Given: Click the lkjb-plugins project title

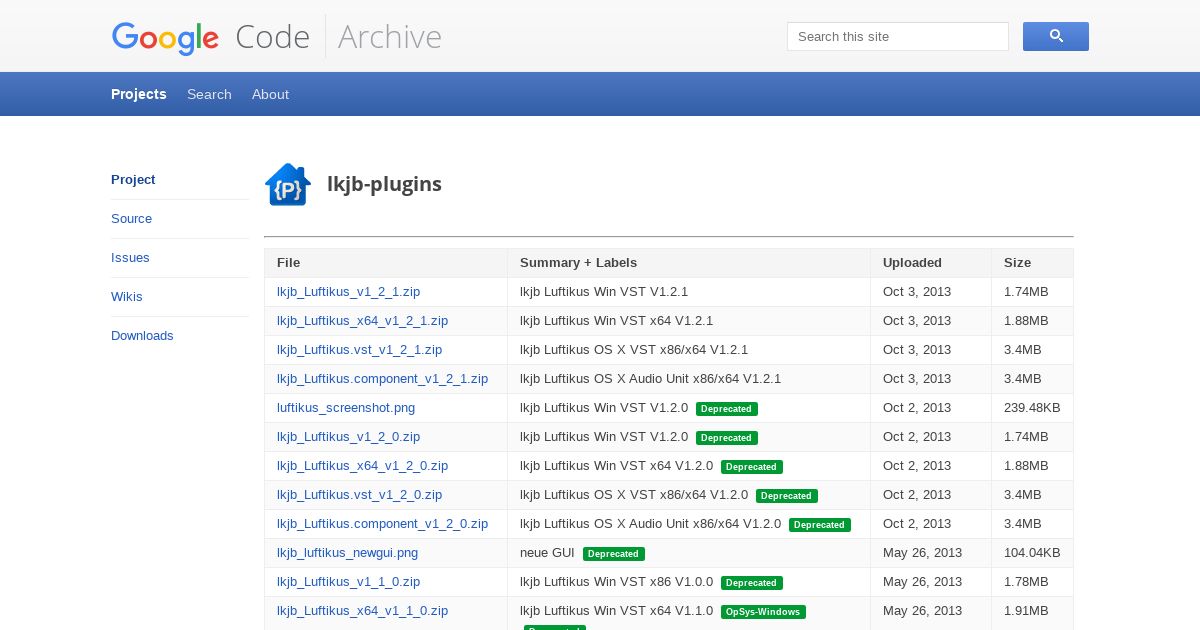Looking at the screenshot, I should click(x=384, y=184).
